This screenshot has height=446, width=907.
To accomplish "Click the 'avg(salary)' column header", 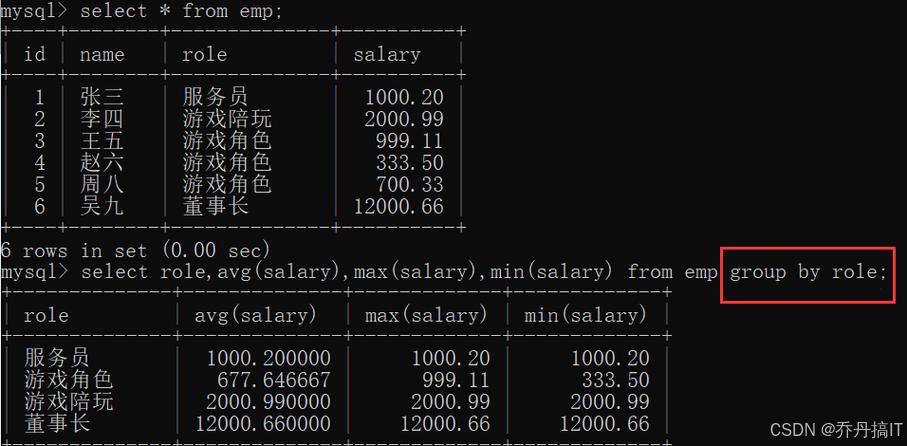I will coord(256,315).
